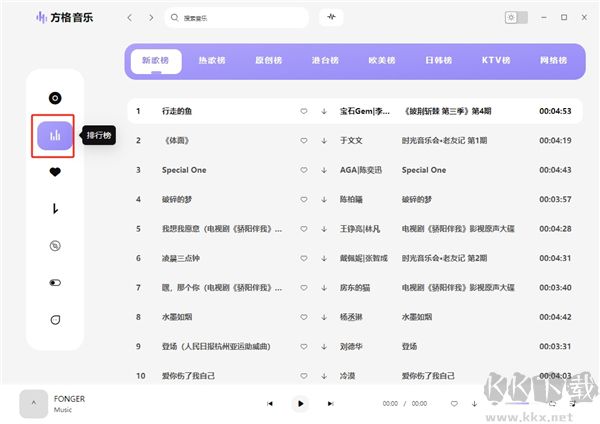
Task: Click the circular record sidebar icon
Action: pyautogui.click(x=55, y=246)
